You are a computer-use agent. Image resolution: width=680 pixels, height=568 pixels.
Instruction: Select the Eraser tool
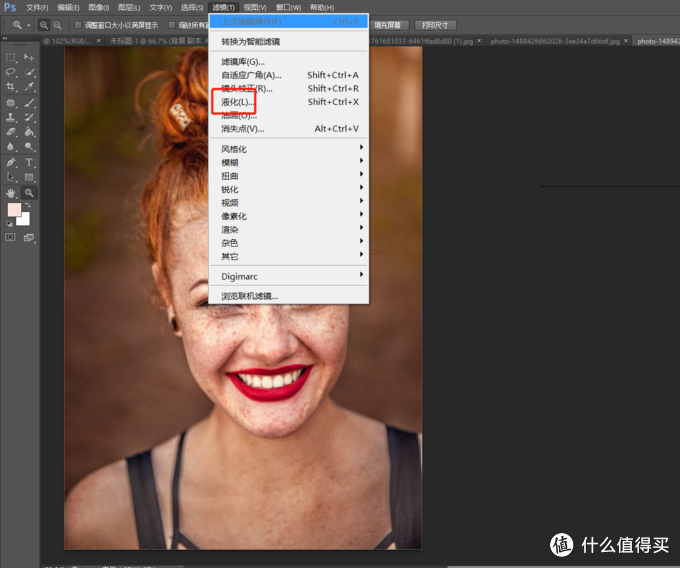tap(11, 132)
